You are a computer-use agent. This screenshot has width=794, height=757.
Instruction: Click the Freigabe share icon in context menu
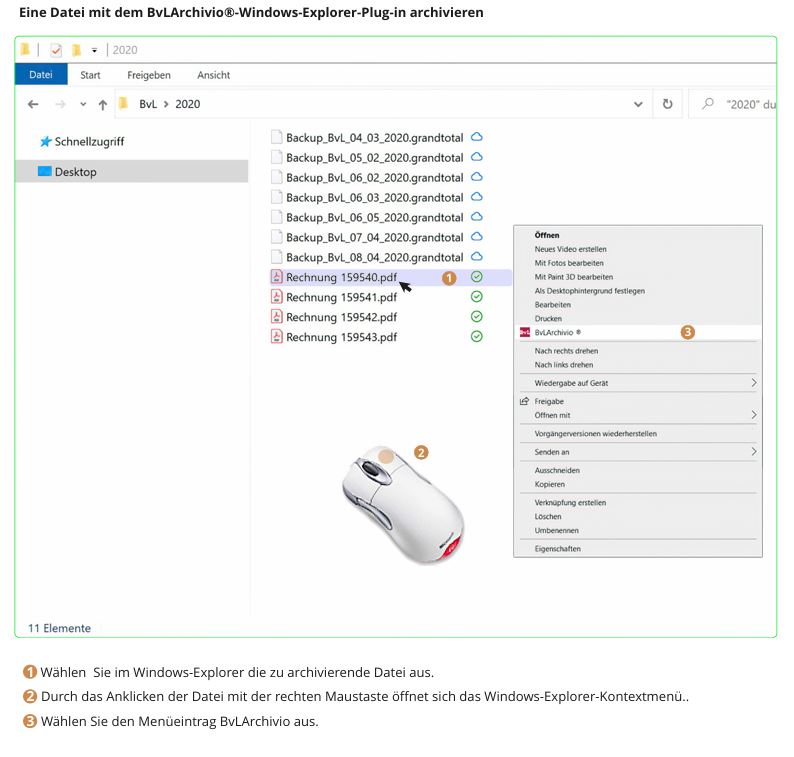[524, 401]
